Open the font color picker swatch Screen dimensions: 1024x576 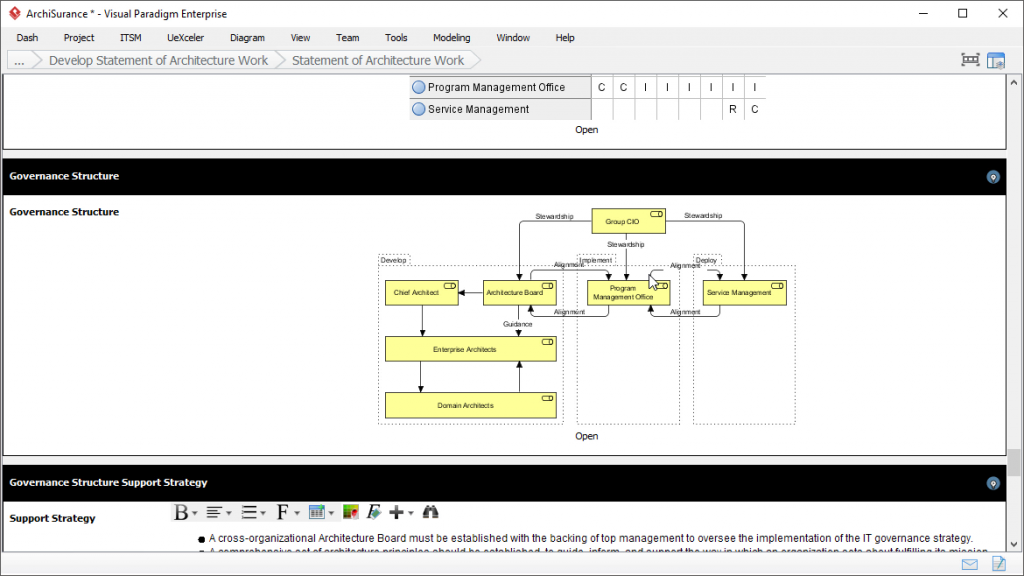tap(350, 512)
